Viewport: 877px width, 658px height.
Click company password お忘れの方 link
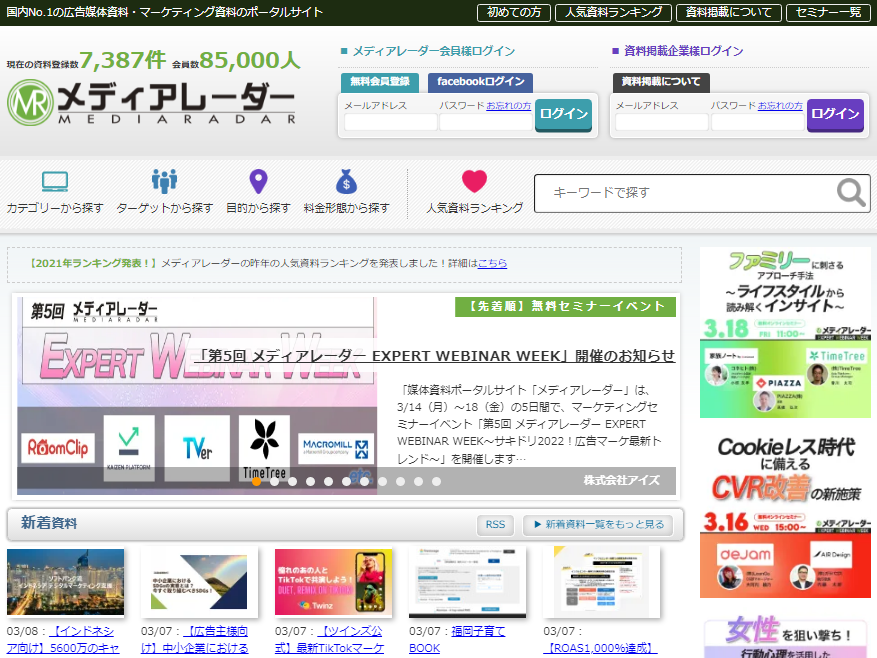coord(780,106)
